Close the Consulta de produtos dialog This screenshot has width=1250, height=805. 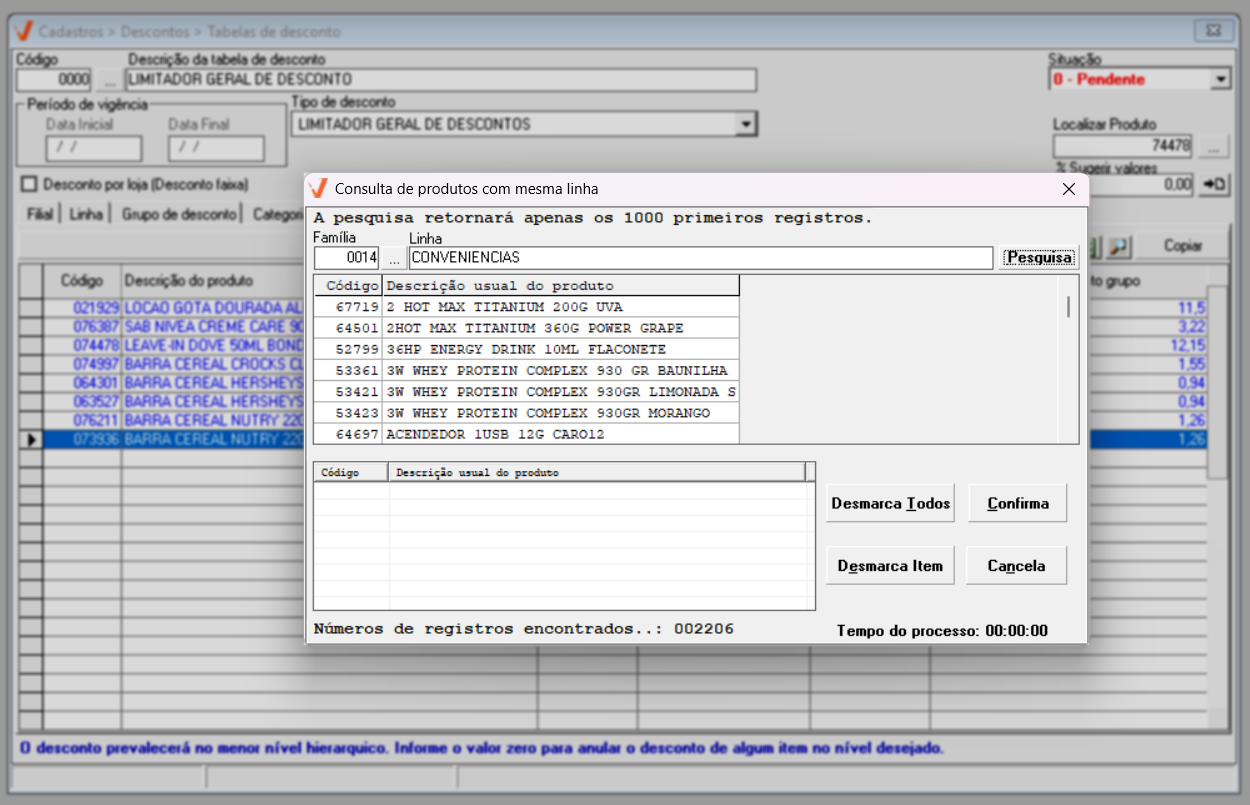[1068, 189]
